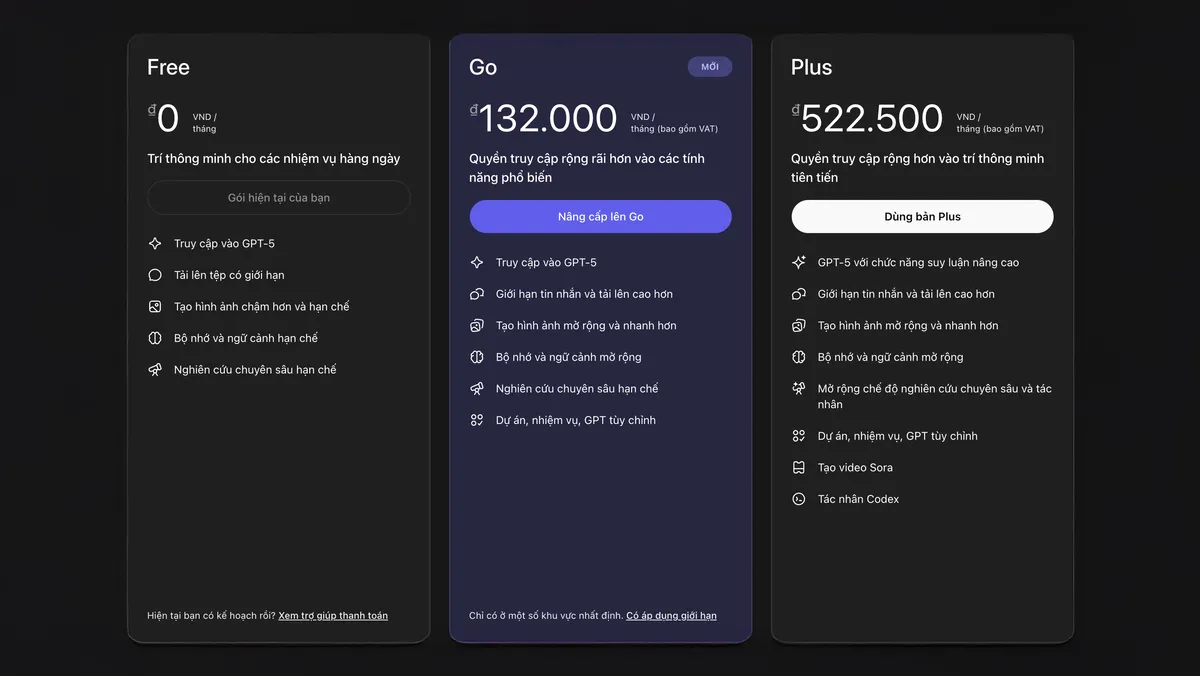This screenshot has height=676, width=1200.
Task: Click the telescope icon in the Free plan
Action: (155, 370)
